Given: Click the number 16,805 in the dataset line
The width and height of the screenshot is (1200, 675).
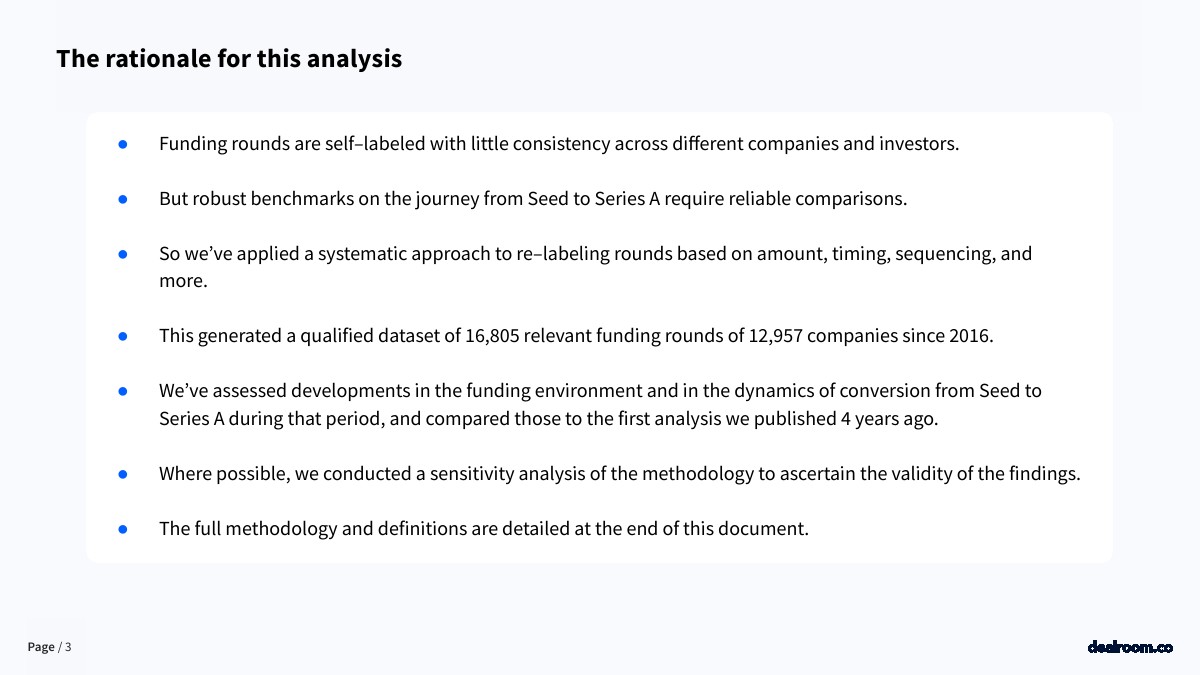Looking at the screenshot, I should [492, 336].
